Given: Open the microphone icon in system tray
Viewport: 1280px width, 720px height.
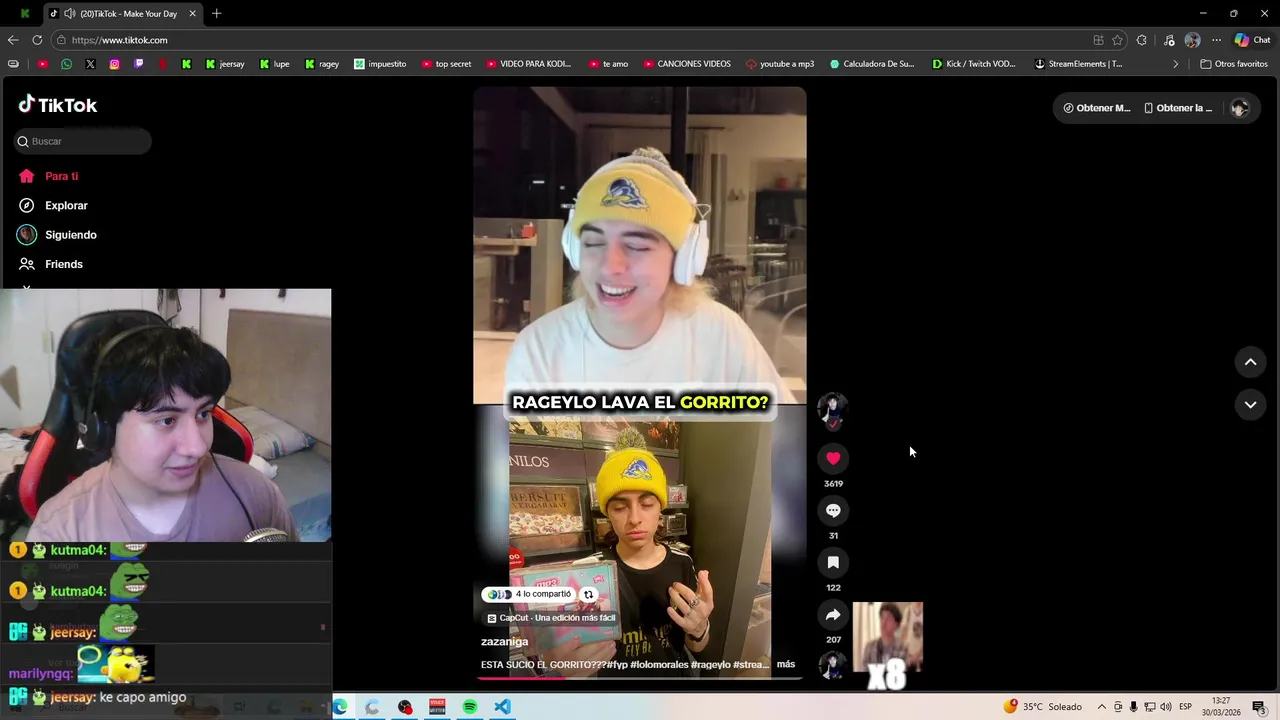Looking at the screenshot, I should tap(1134, 707).
